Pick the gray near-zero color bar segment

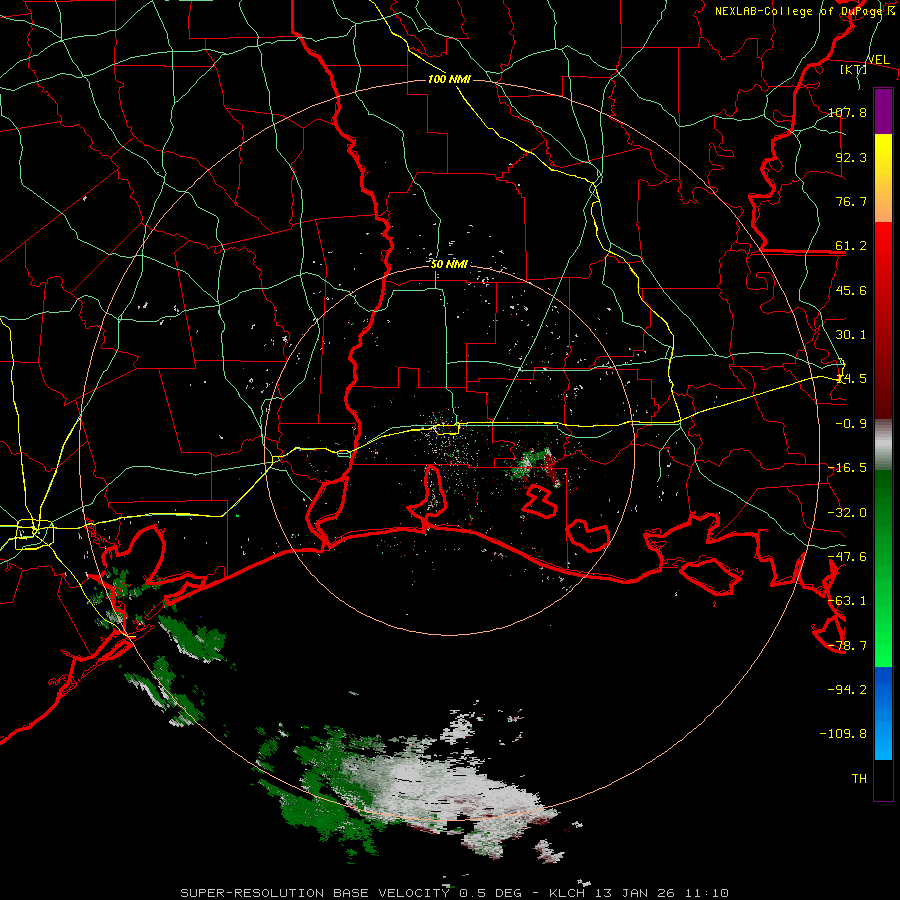(883, 445)
